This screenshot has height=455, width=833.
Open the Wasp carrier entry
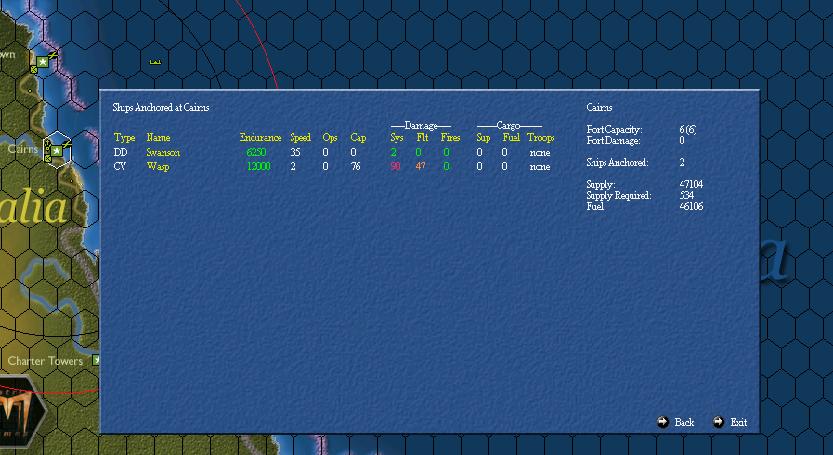(158, 166)
